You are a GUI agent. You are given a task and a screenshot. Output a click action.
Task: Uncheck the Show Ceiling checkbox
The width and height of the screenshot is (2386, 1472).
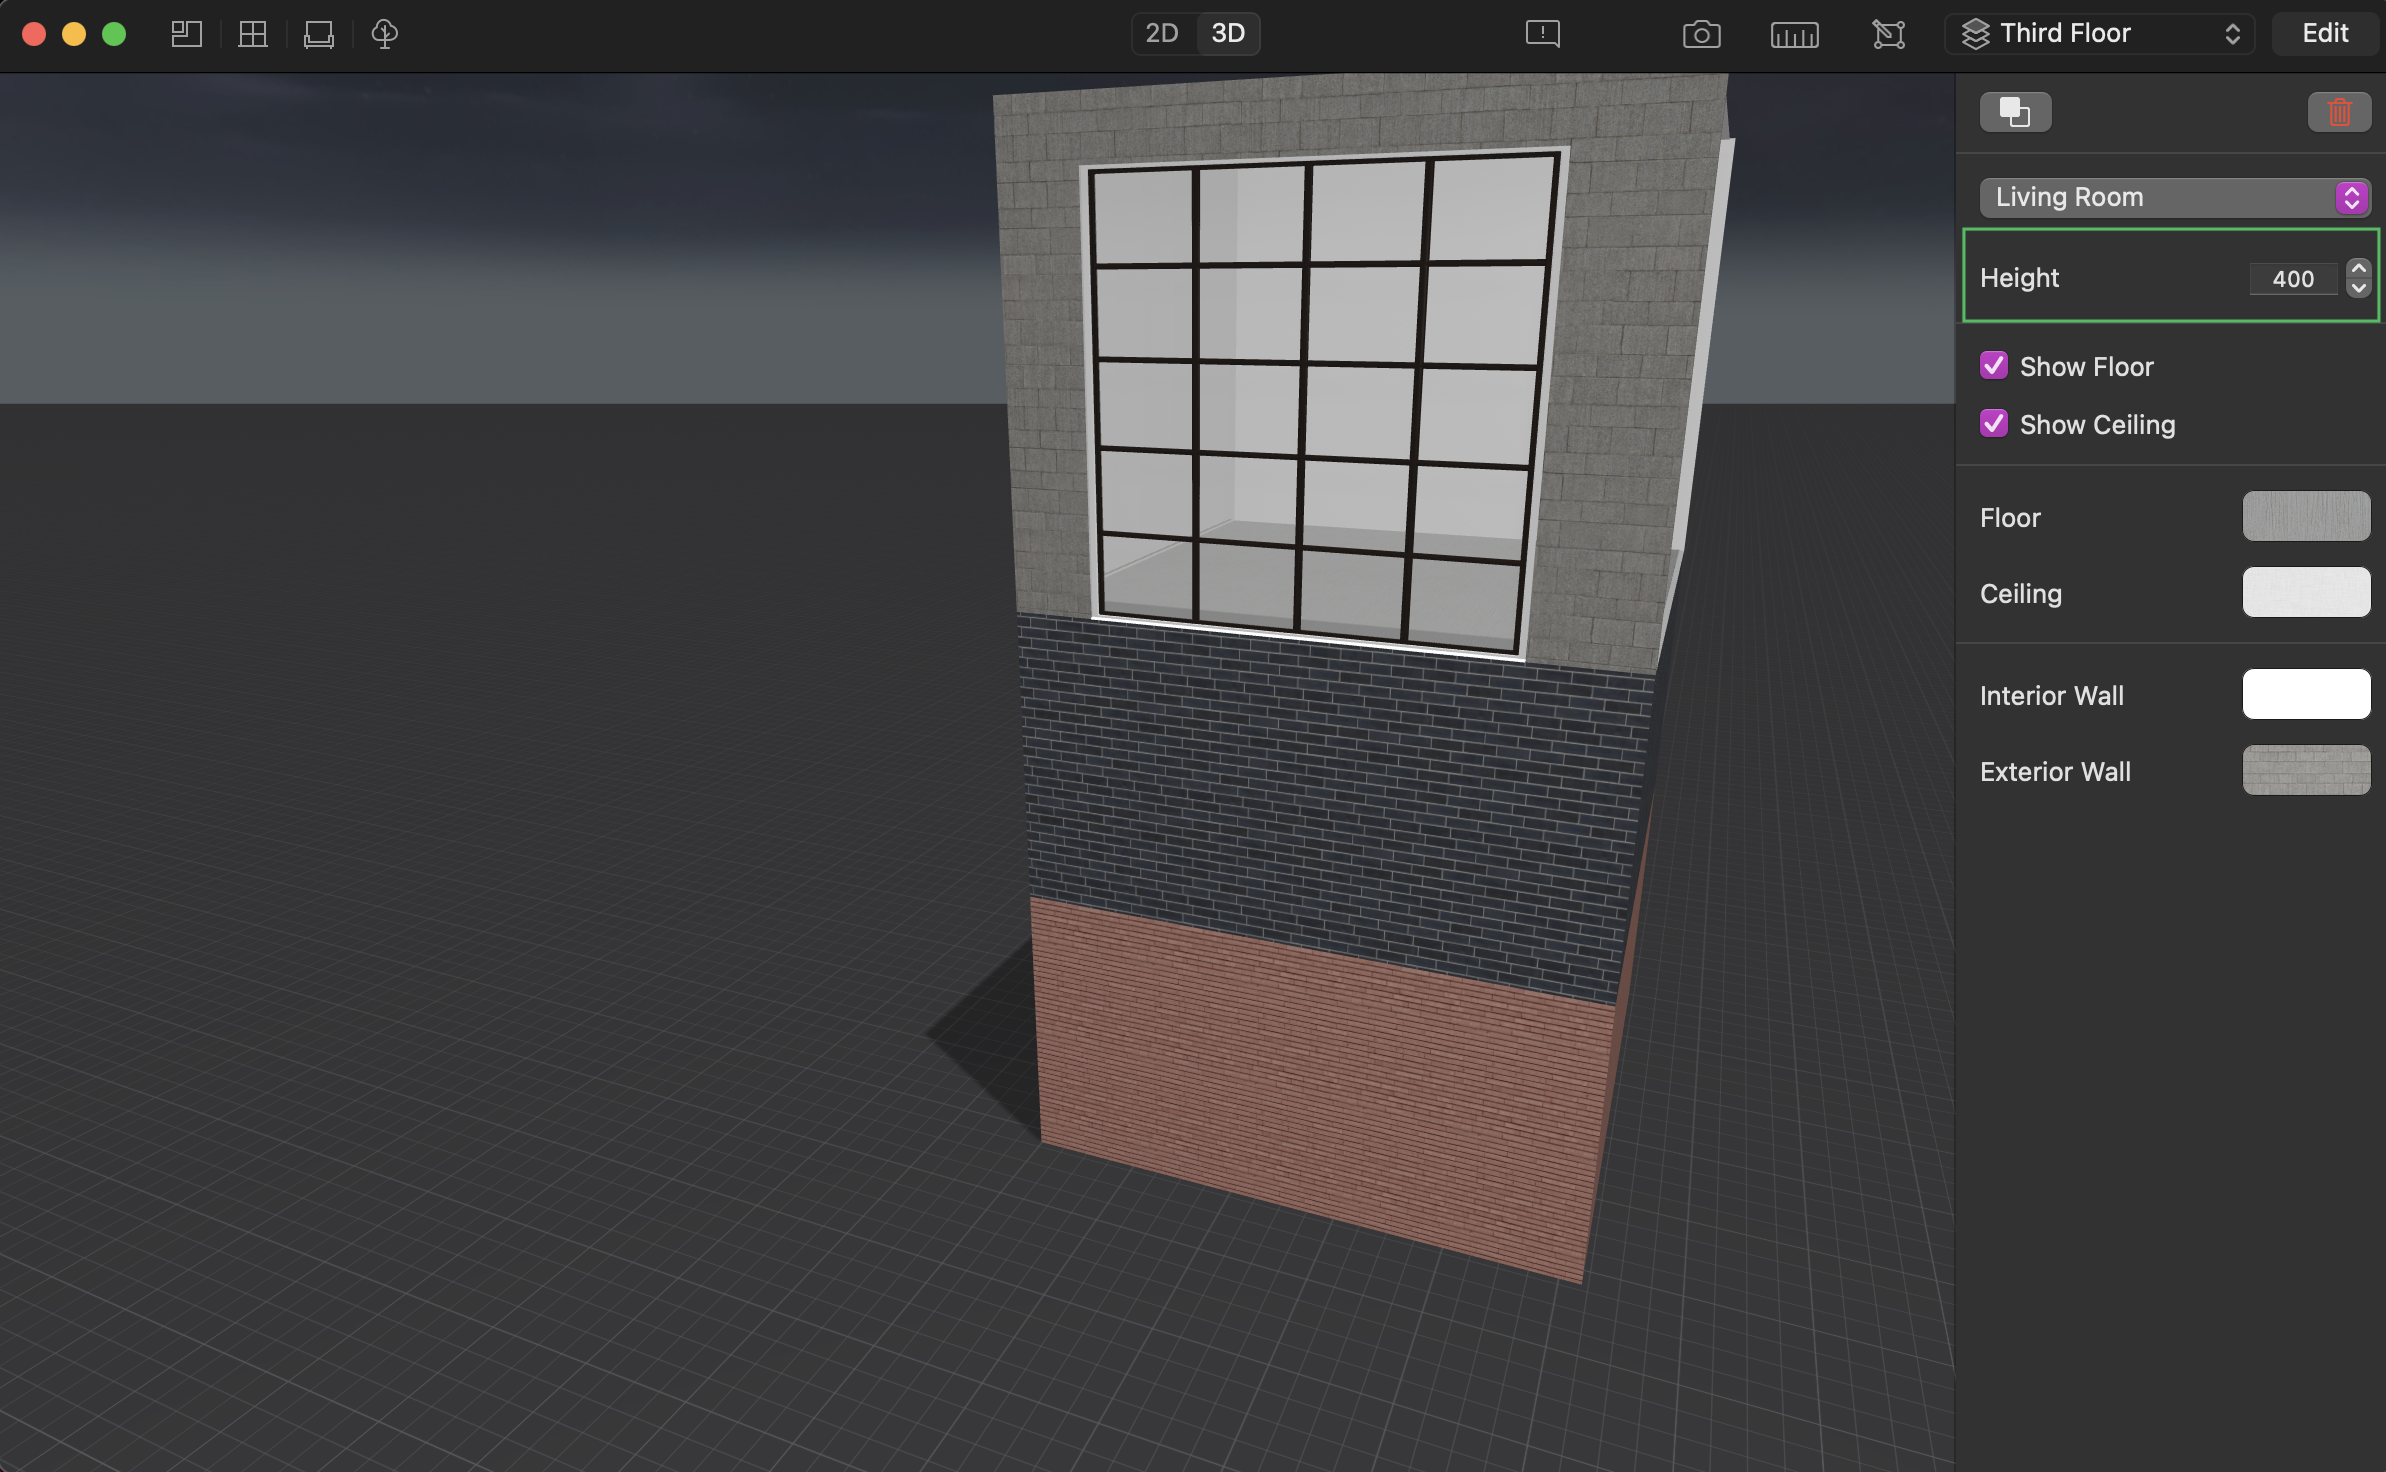pyautogui.click(x=1994, y=424)
